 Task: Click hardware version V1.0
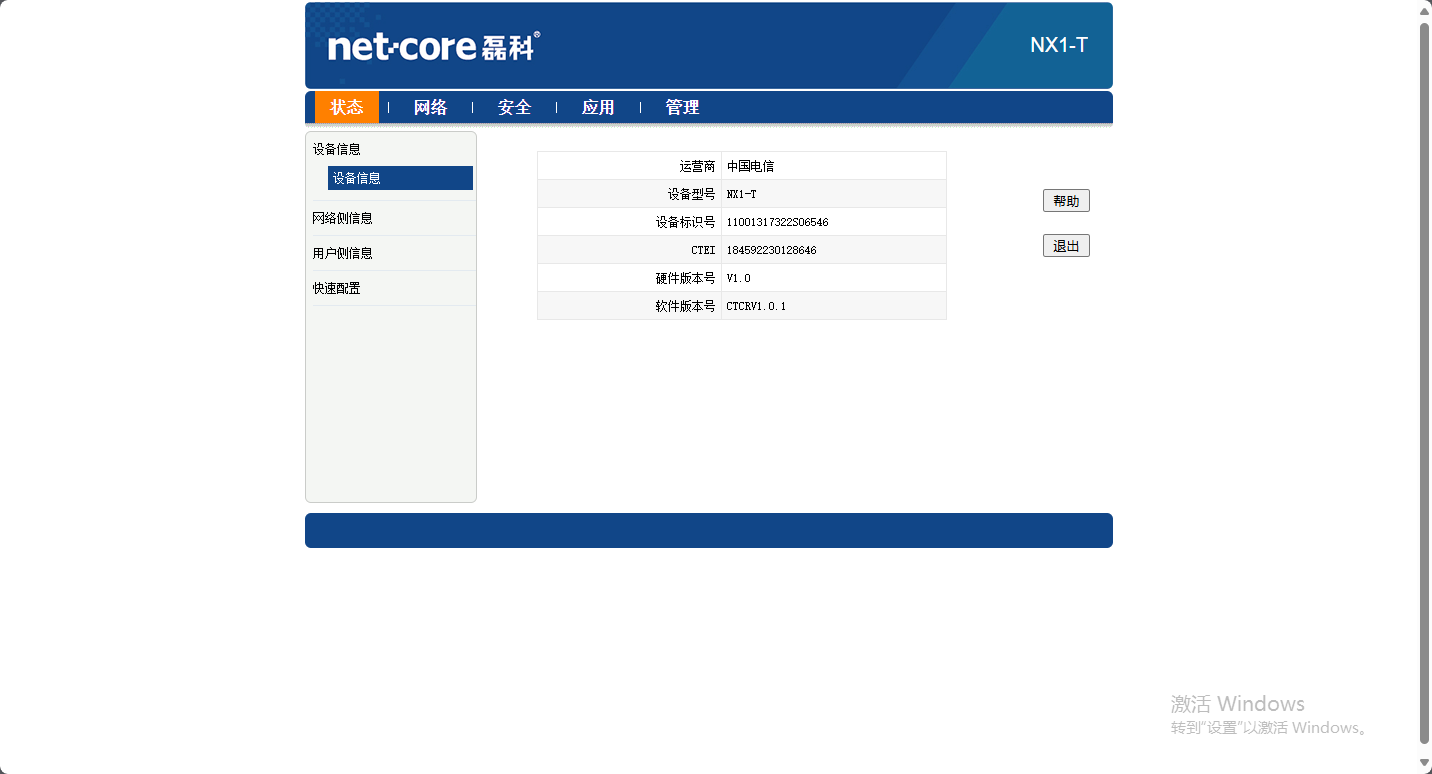click(738, 278)
